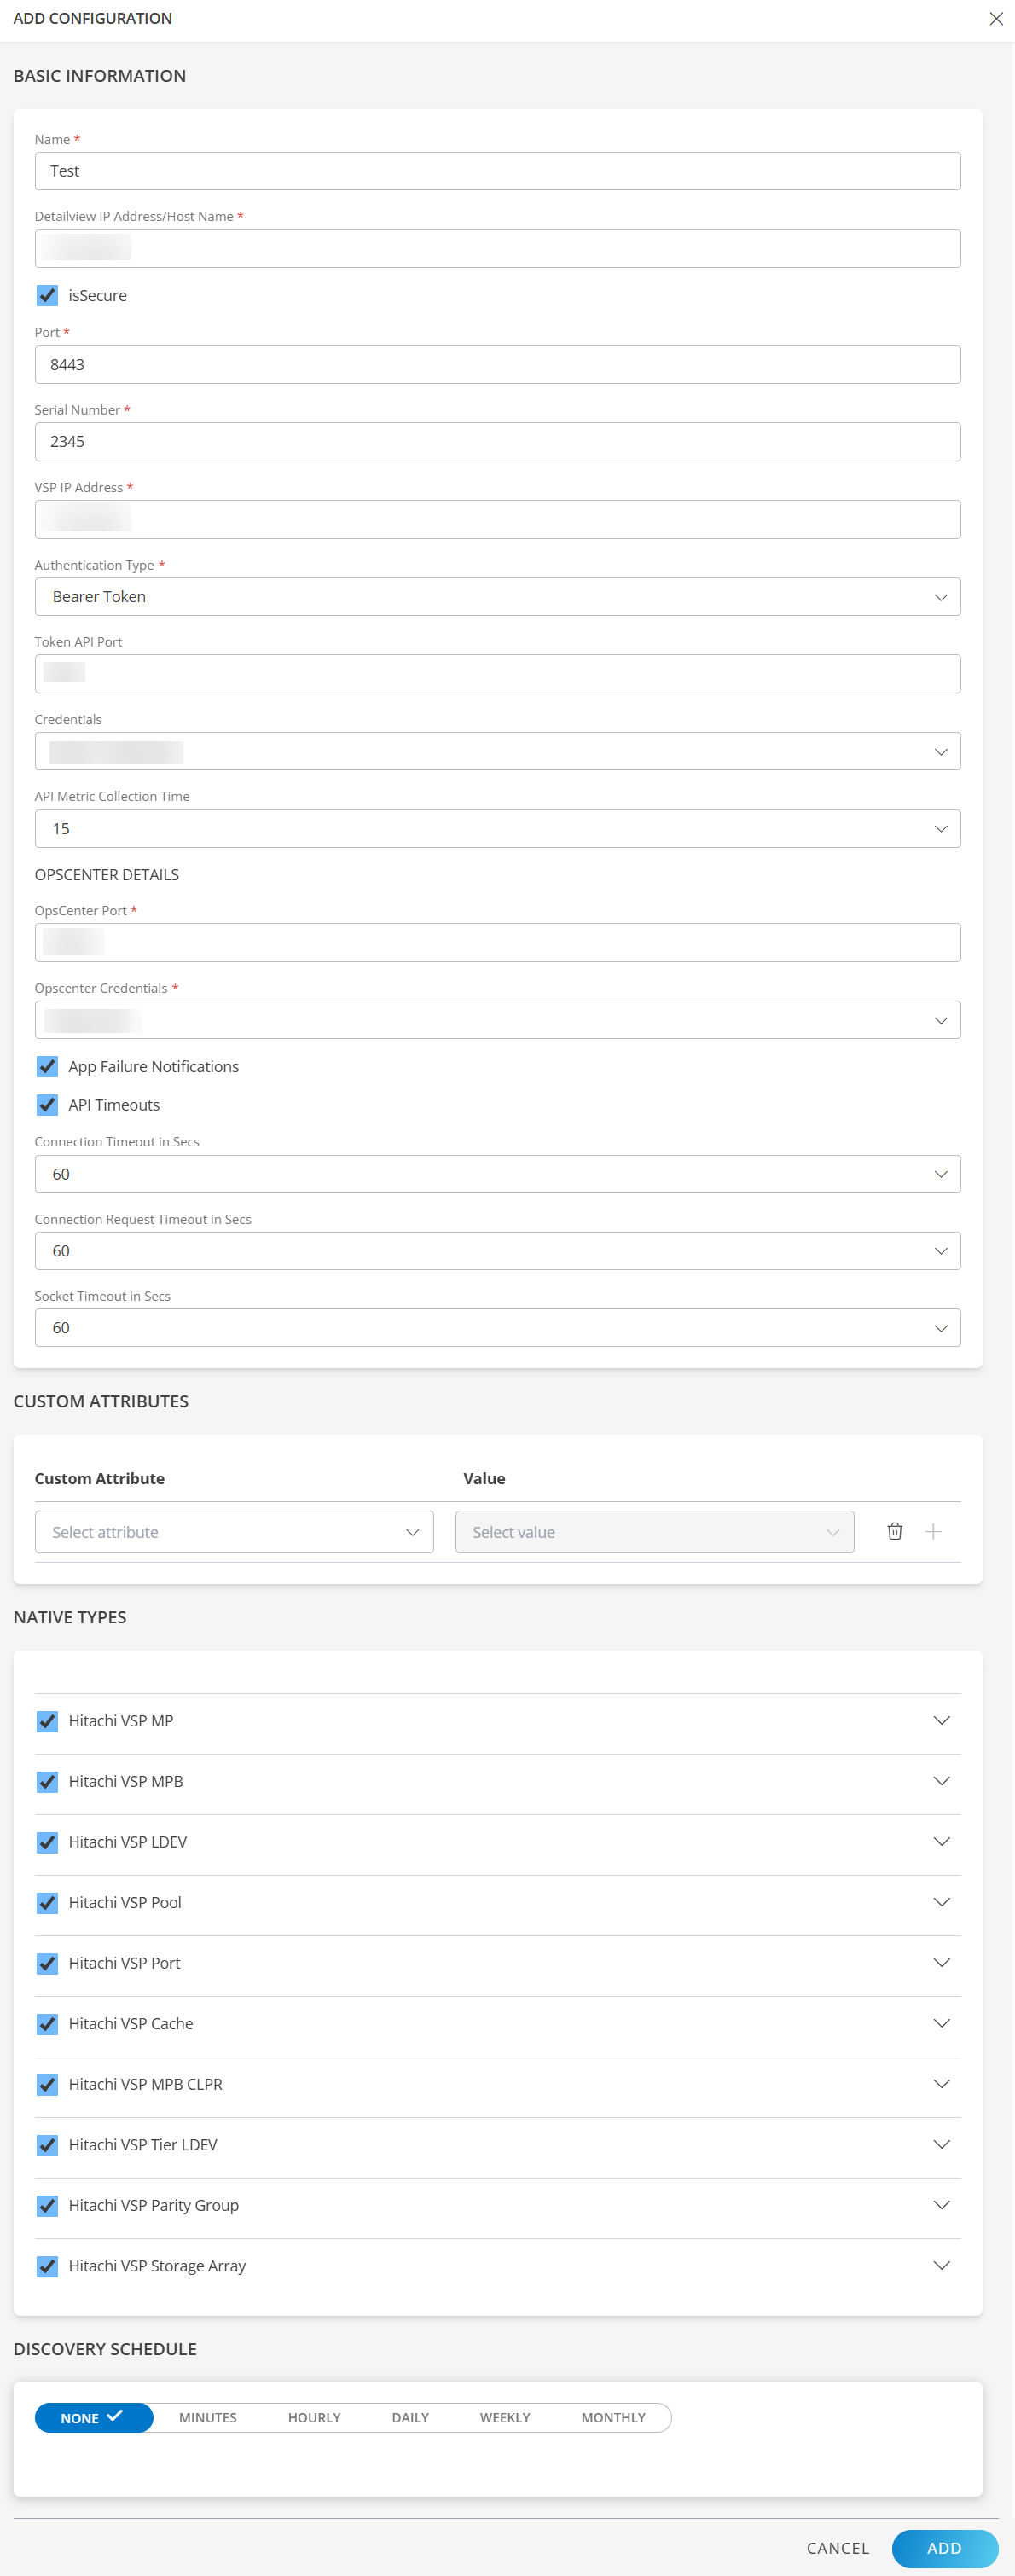Uncheck the isSecure checkbox
Image resolution: width=1015 pixels, height=2576 pixels.
47,296
